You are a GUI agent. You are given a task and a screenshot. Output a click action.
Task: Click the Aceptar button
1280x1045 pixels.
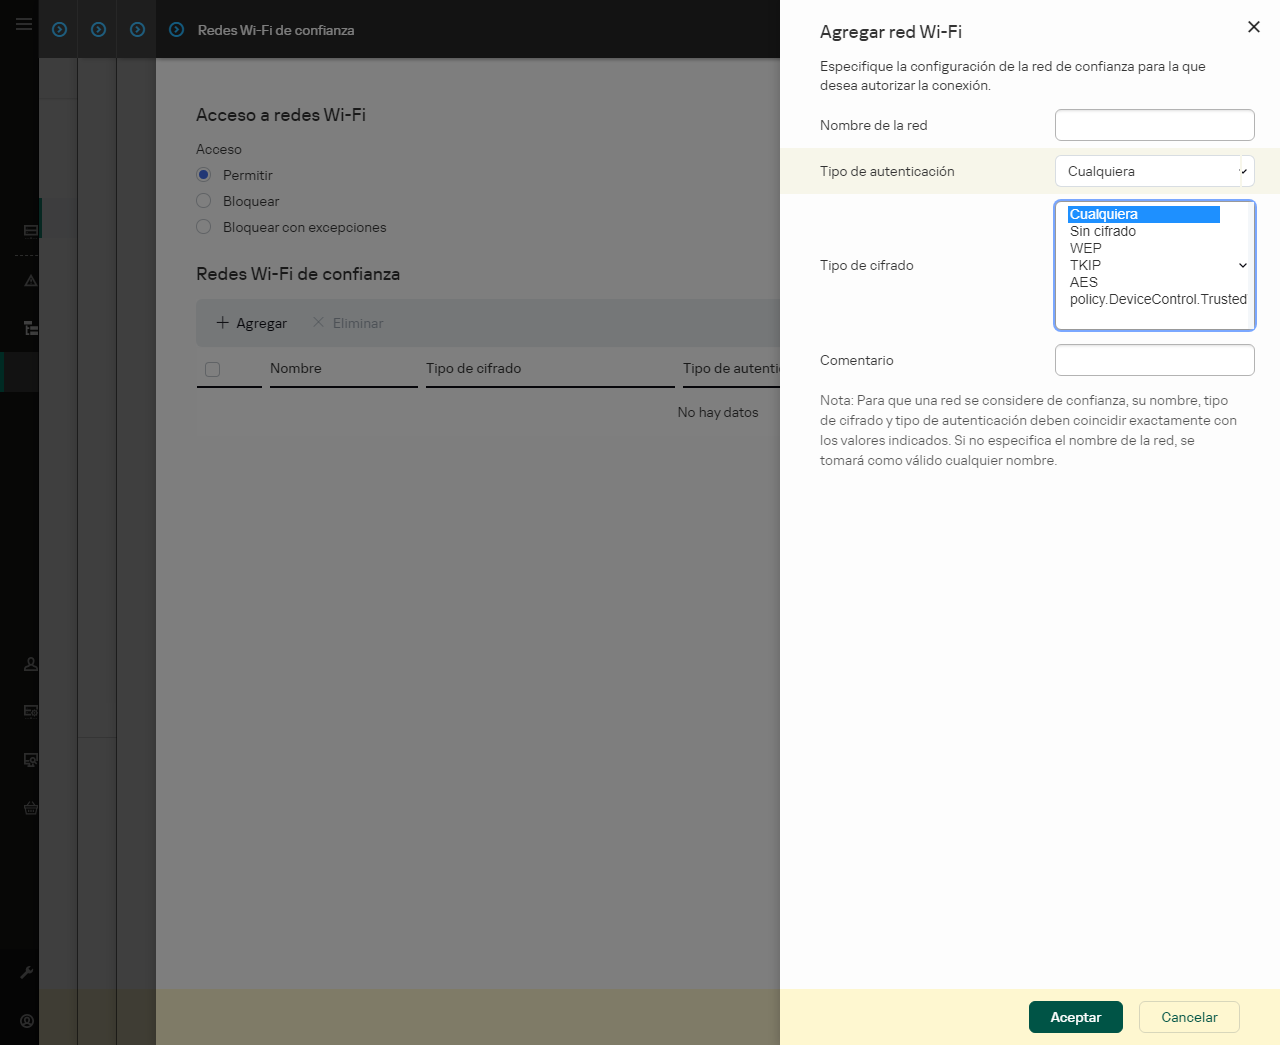pyautogui.click(x=1075, y=1017)
